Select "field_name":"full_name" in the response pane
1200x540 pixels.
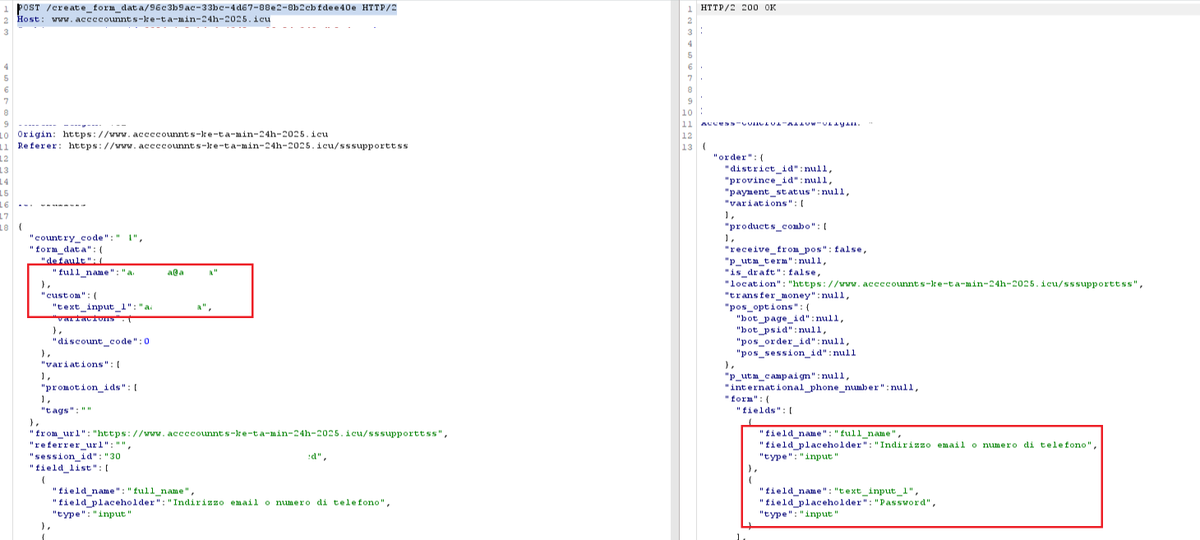pos(830,433)
